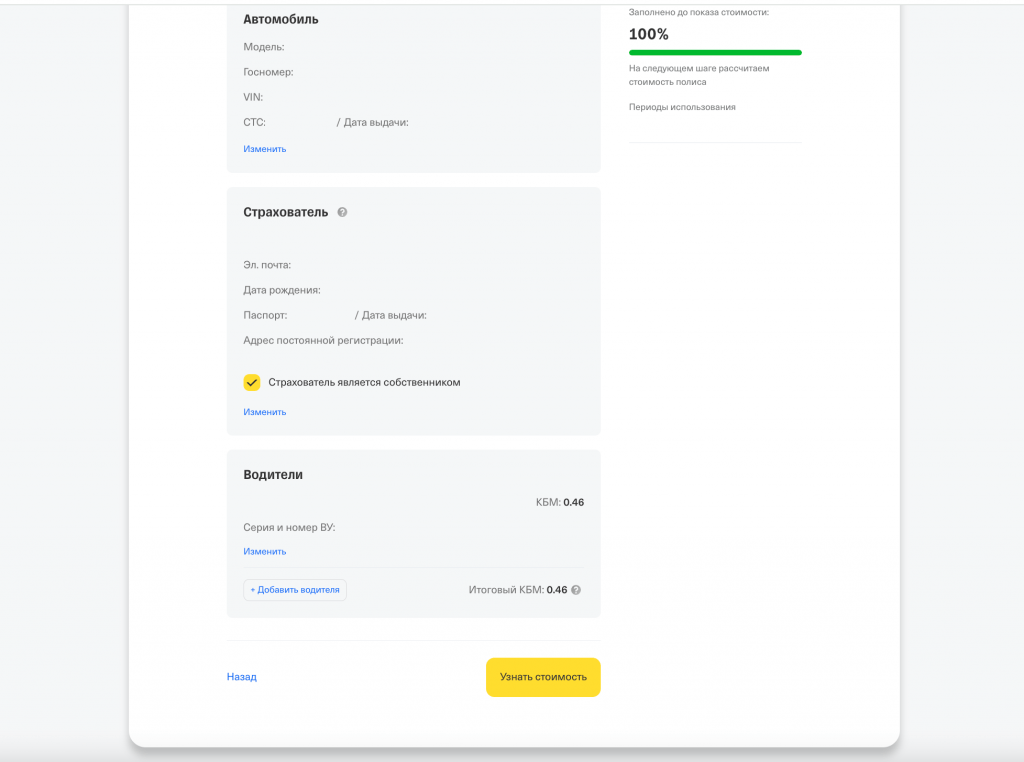Go back using the Назад link

[x=242, y=677]
